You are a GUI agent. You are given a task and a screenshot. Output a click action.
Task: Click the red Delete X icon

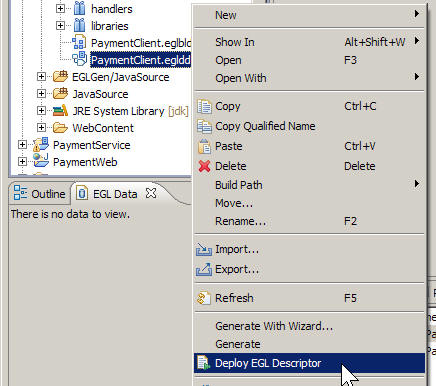tap(204, 166)
